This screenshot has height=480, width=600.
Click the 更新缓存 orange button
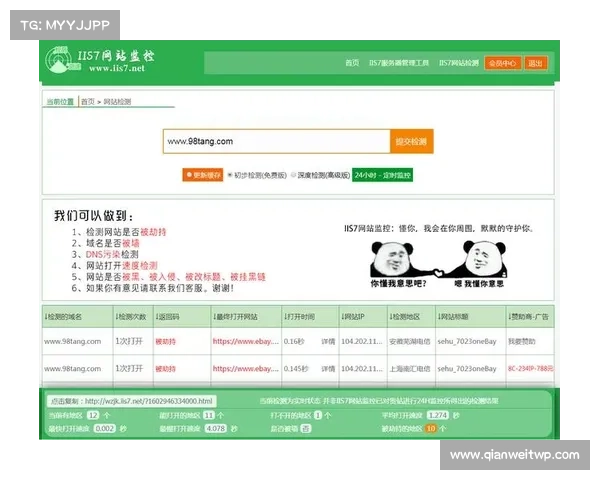click(x=203, y=175)
